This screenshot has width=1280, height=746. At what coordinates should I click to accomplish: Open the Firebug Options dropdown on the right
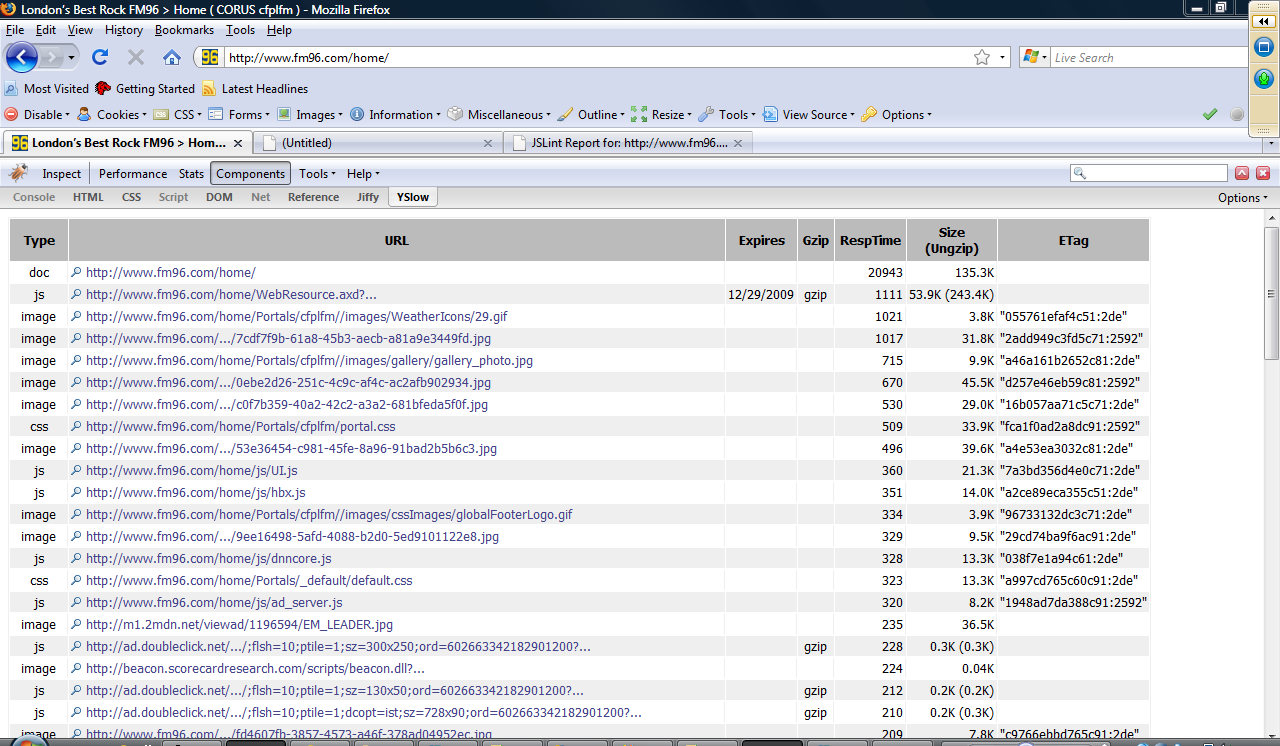point(1243,197)
